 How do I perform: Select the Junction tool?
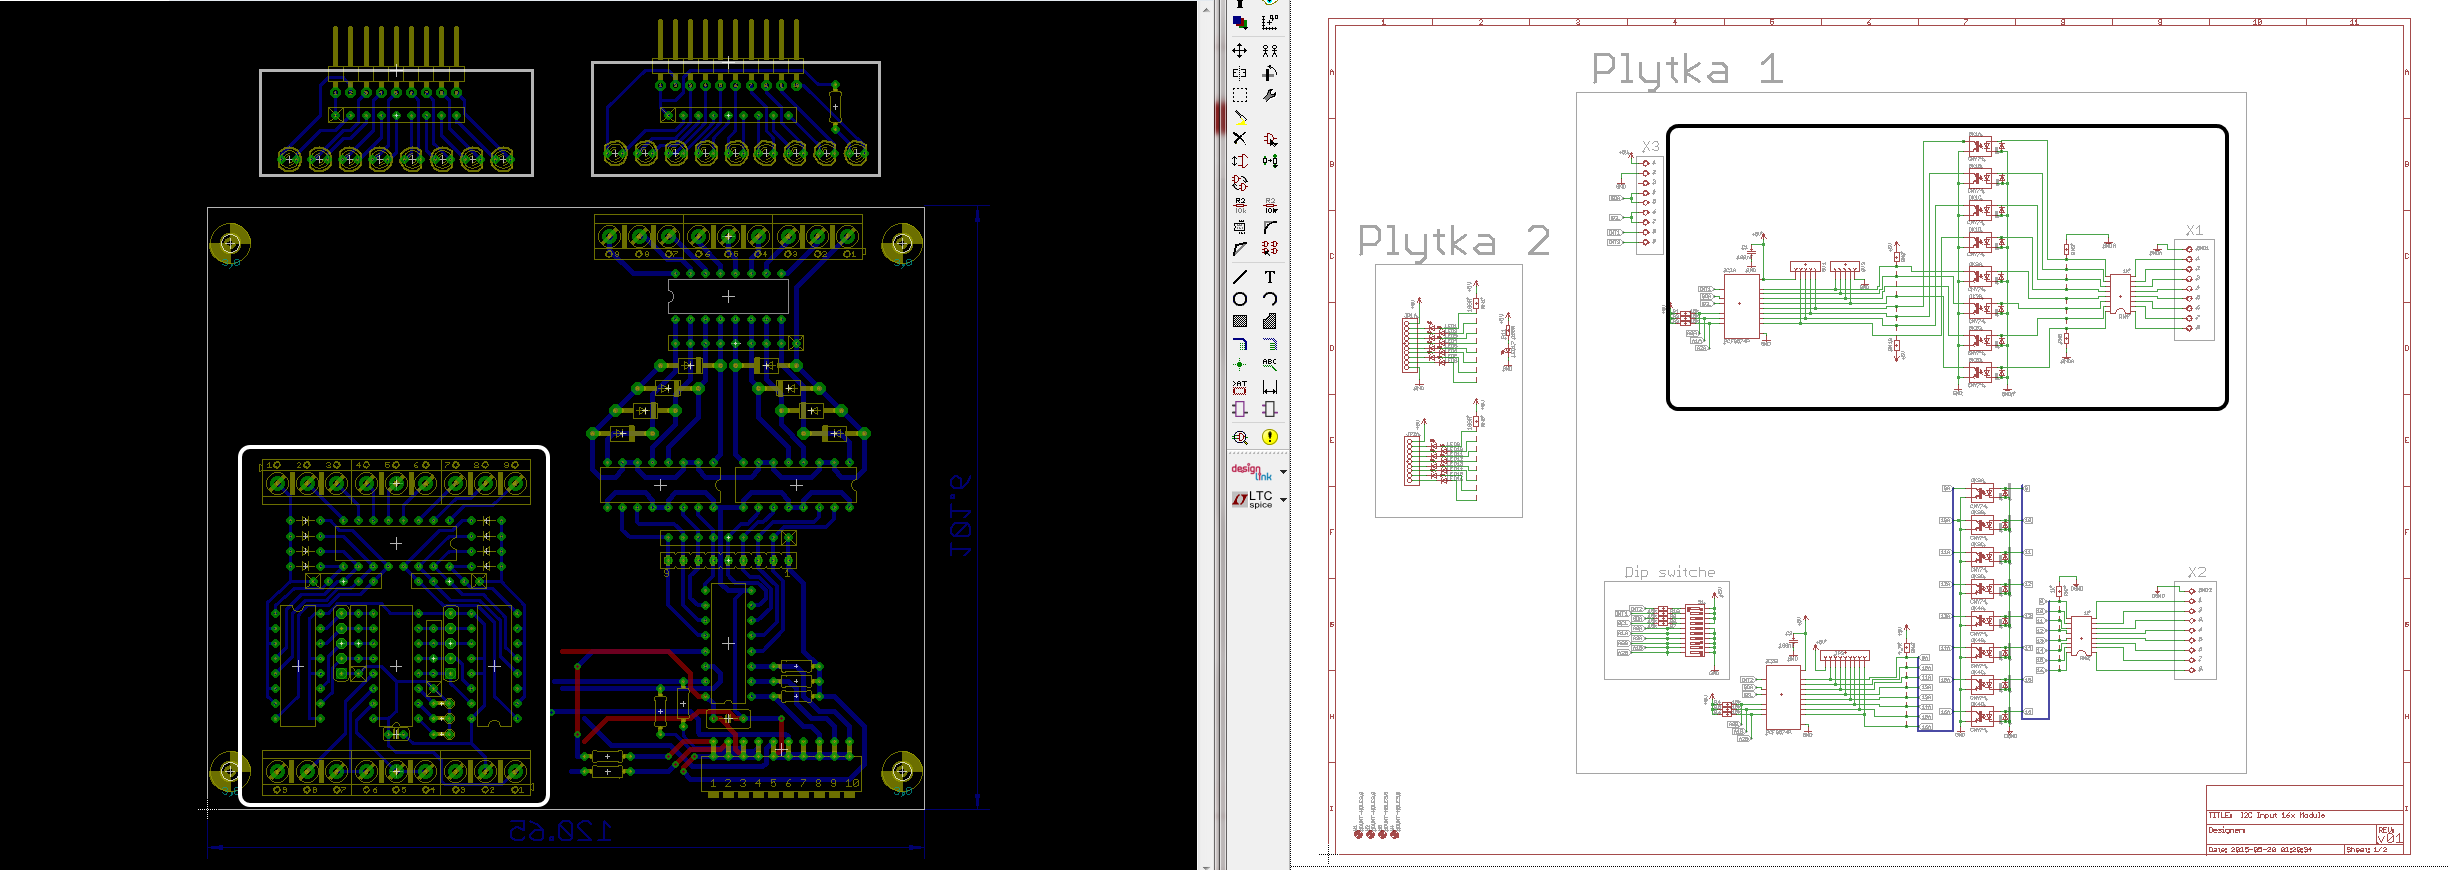(x=1240, y=365)
